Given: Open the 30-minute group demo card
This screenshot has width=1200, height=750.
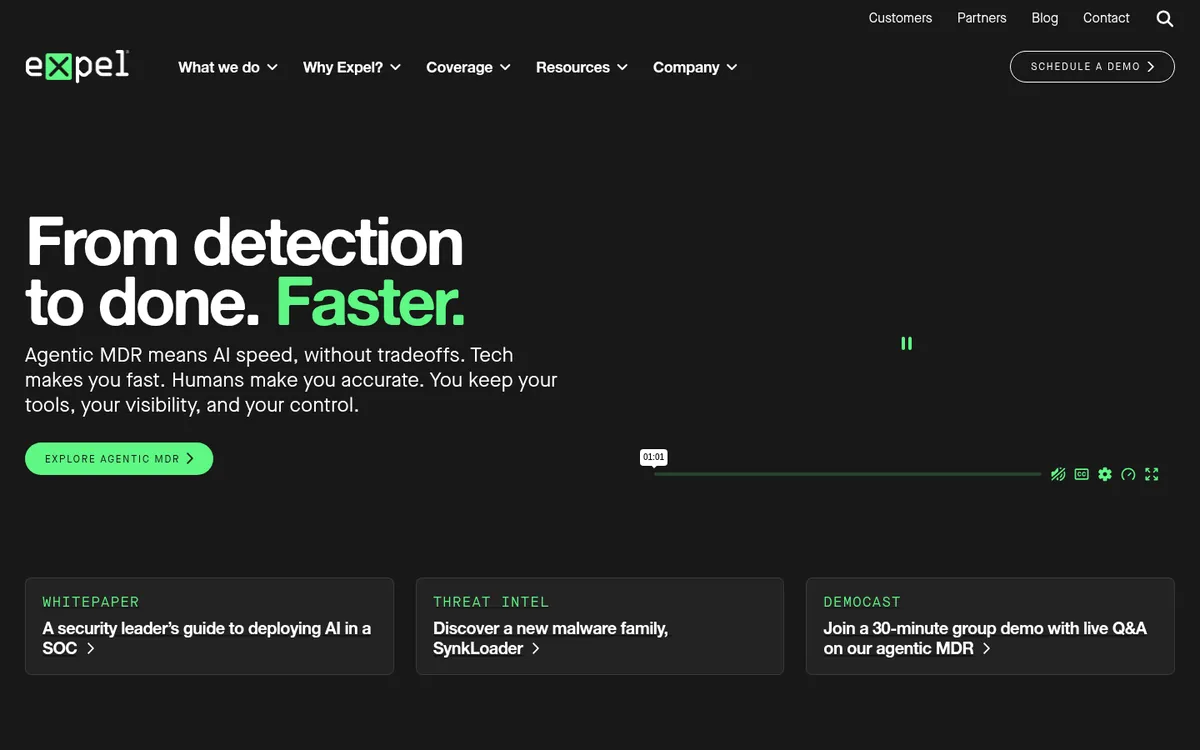Looking at the screenshot, I should pyautogui.click(x=990, y=626).
